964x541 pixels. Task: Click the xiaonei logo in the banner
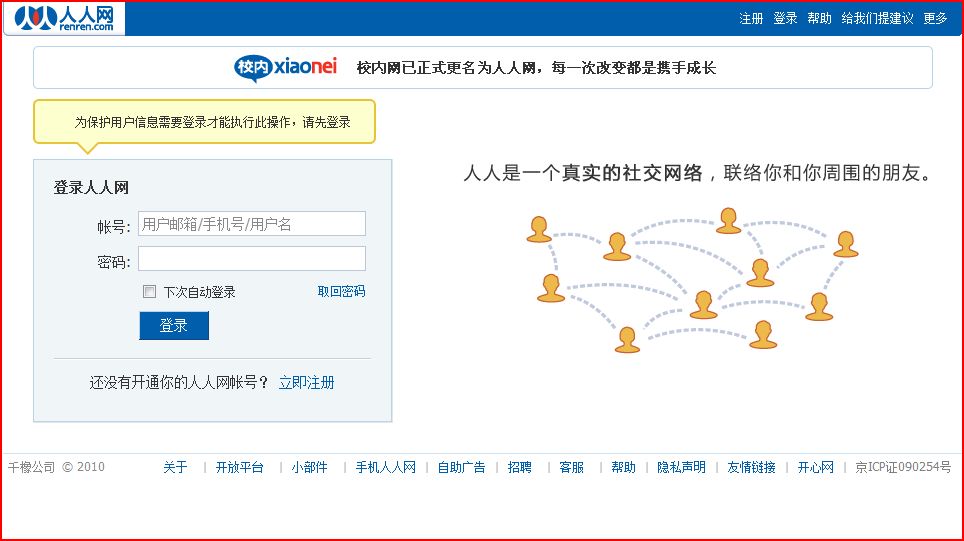point(286,67)
